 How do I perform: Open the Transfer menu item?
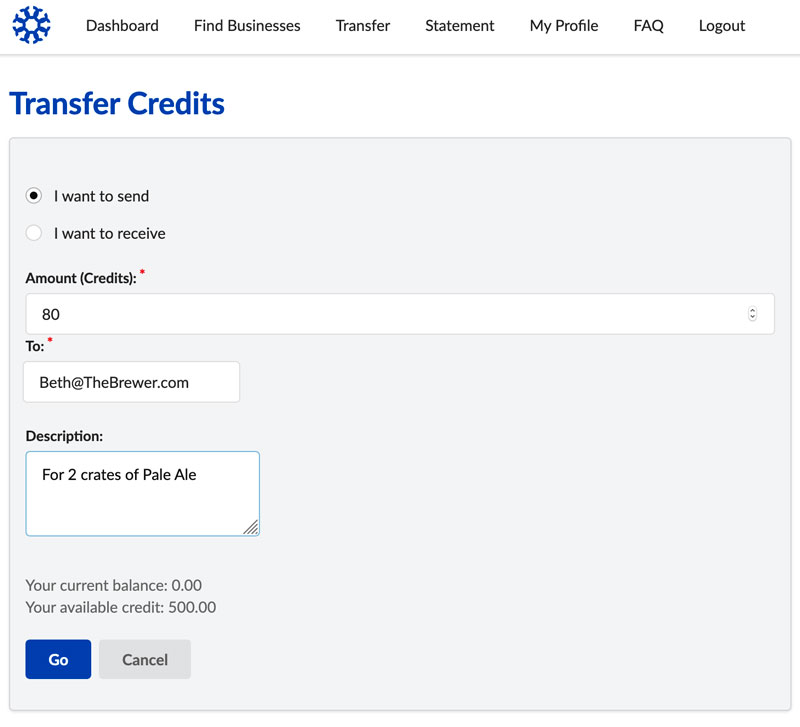363,26
